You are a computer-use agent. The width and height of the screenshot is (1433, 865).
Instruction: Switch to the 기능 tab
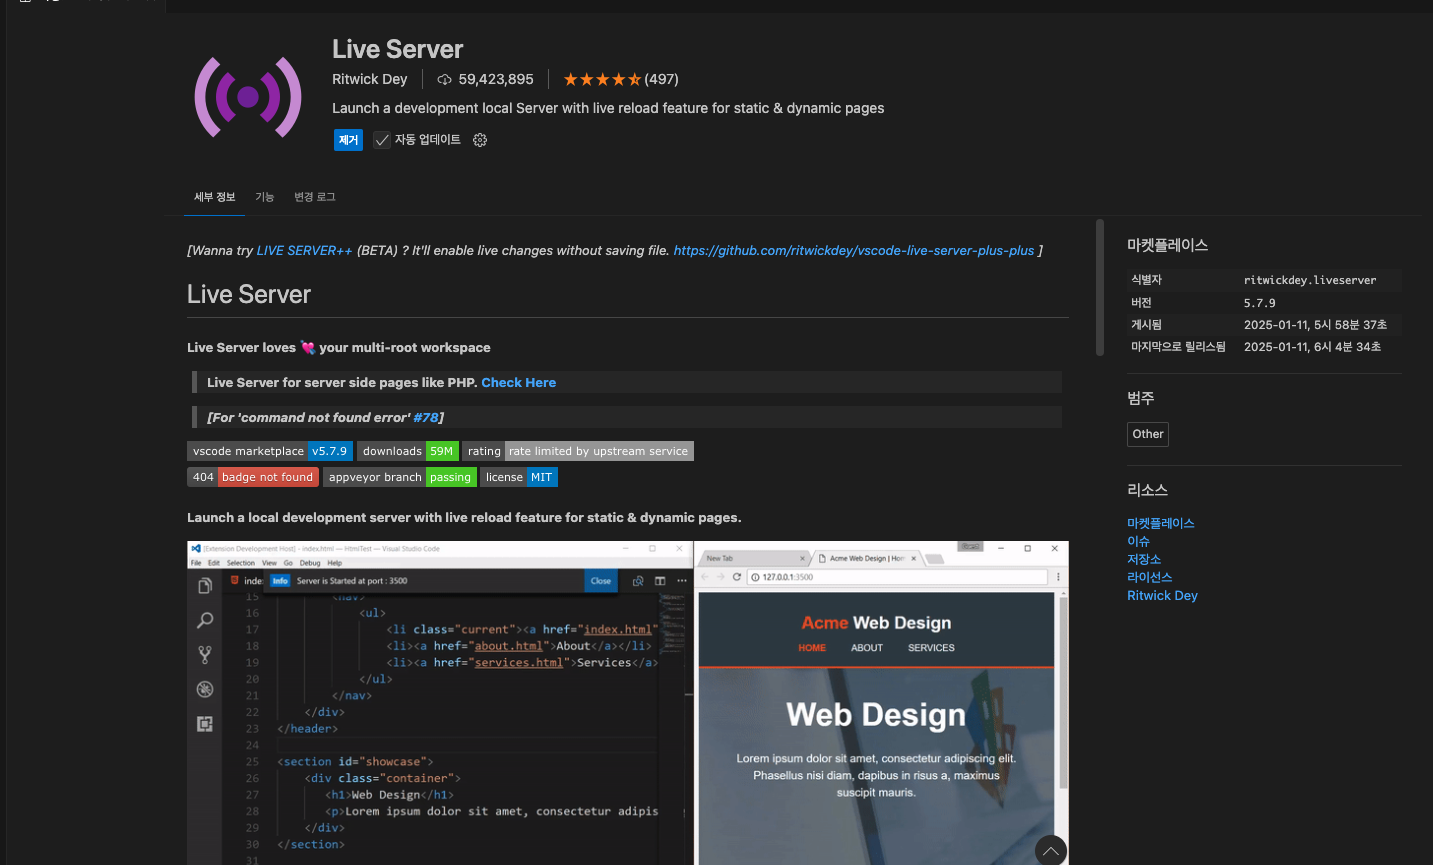click(x=265, y=197)
